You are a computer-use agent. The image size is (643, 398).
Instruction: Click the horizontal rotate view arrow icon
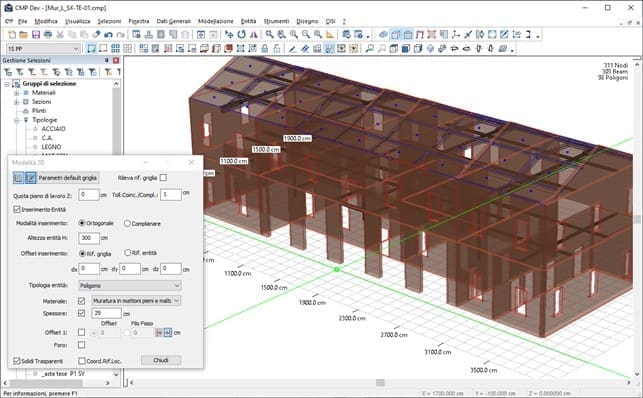pos(454,49)
